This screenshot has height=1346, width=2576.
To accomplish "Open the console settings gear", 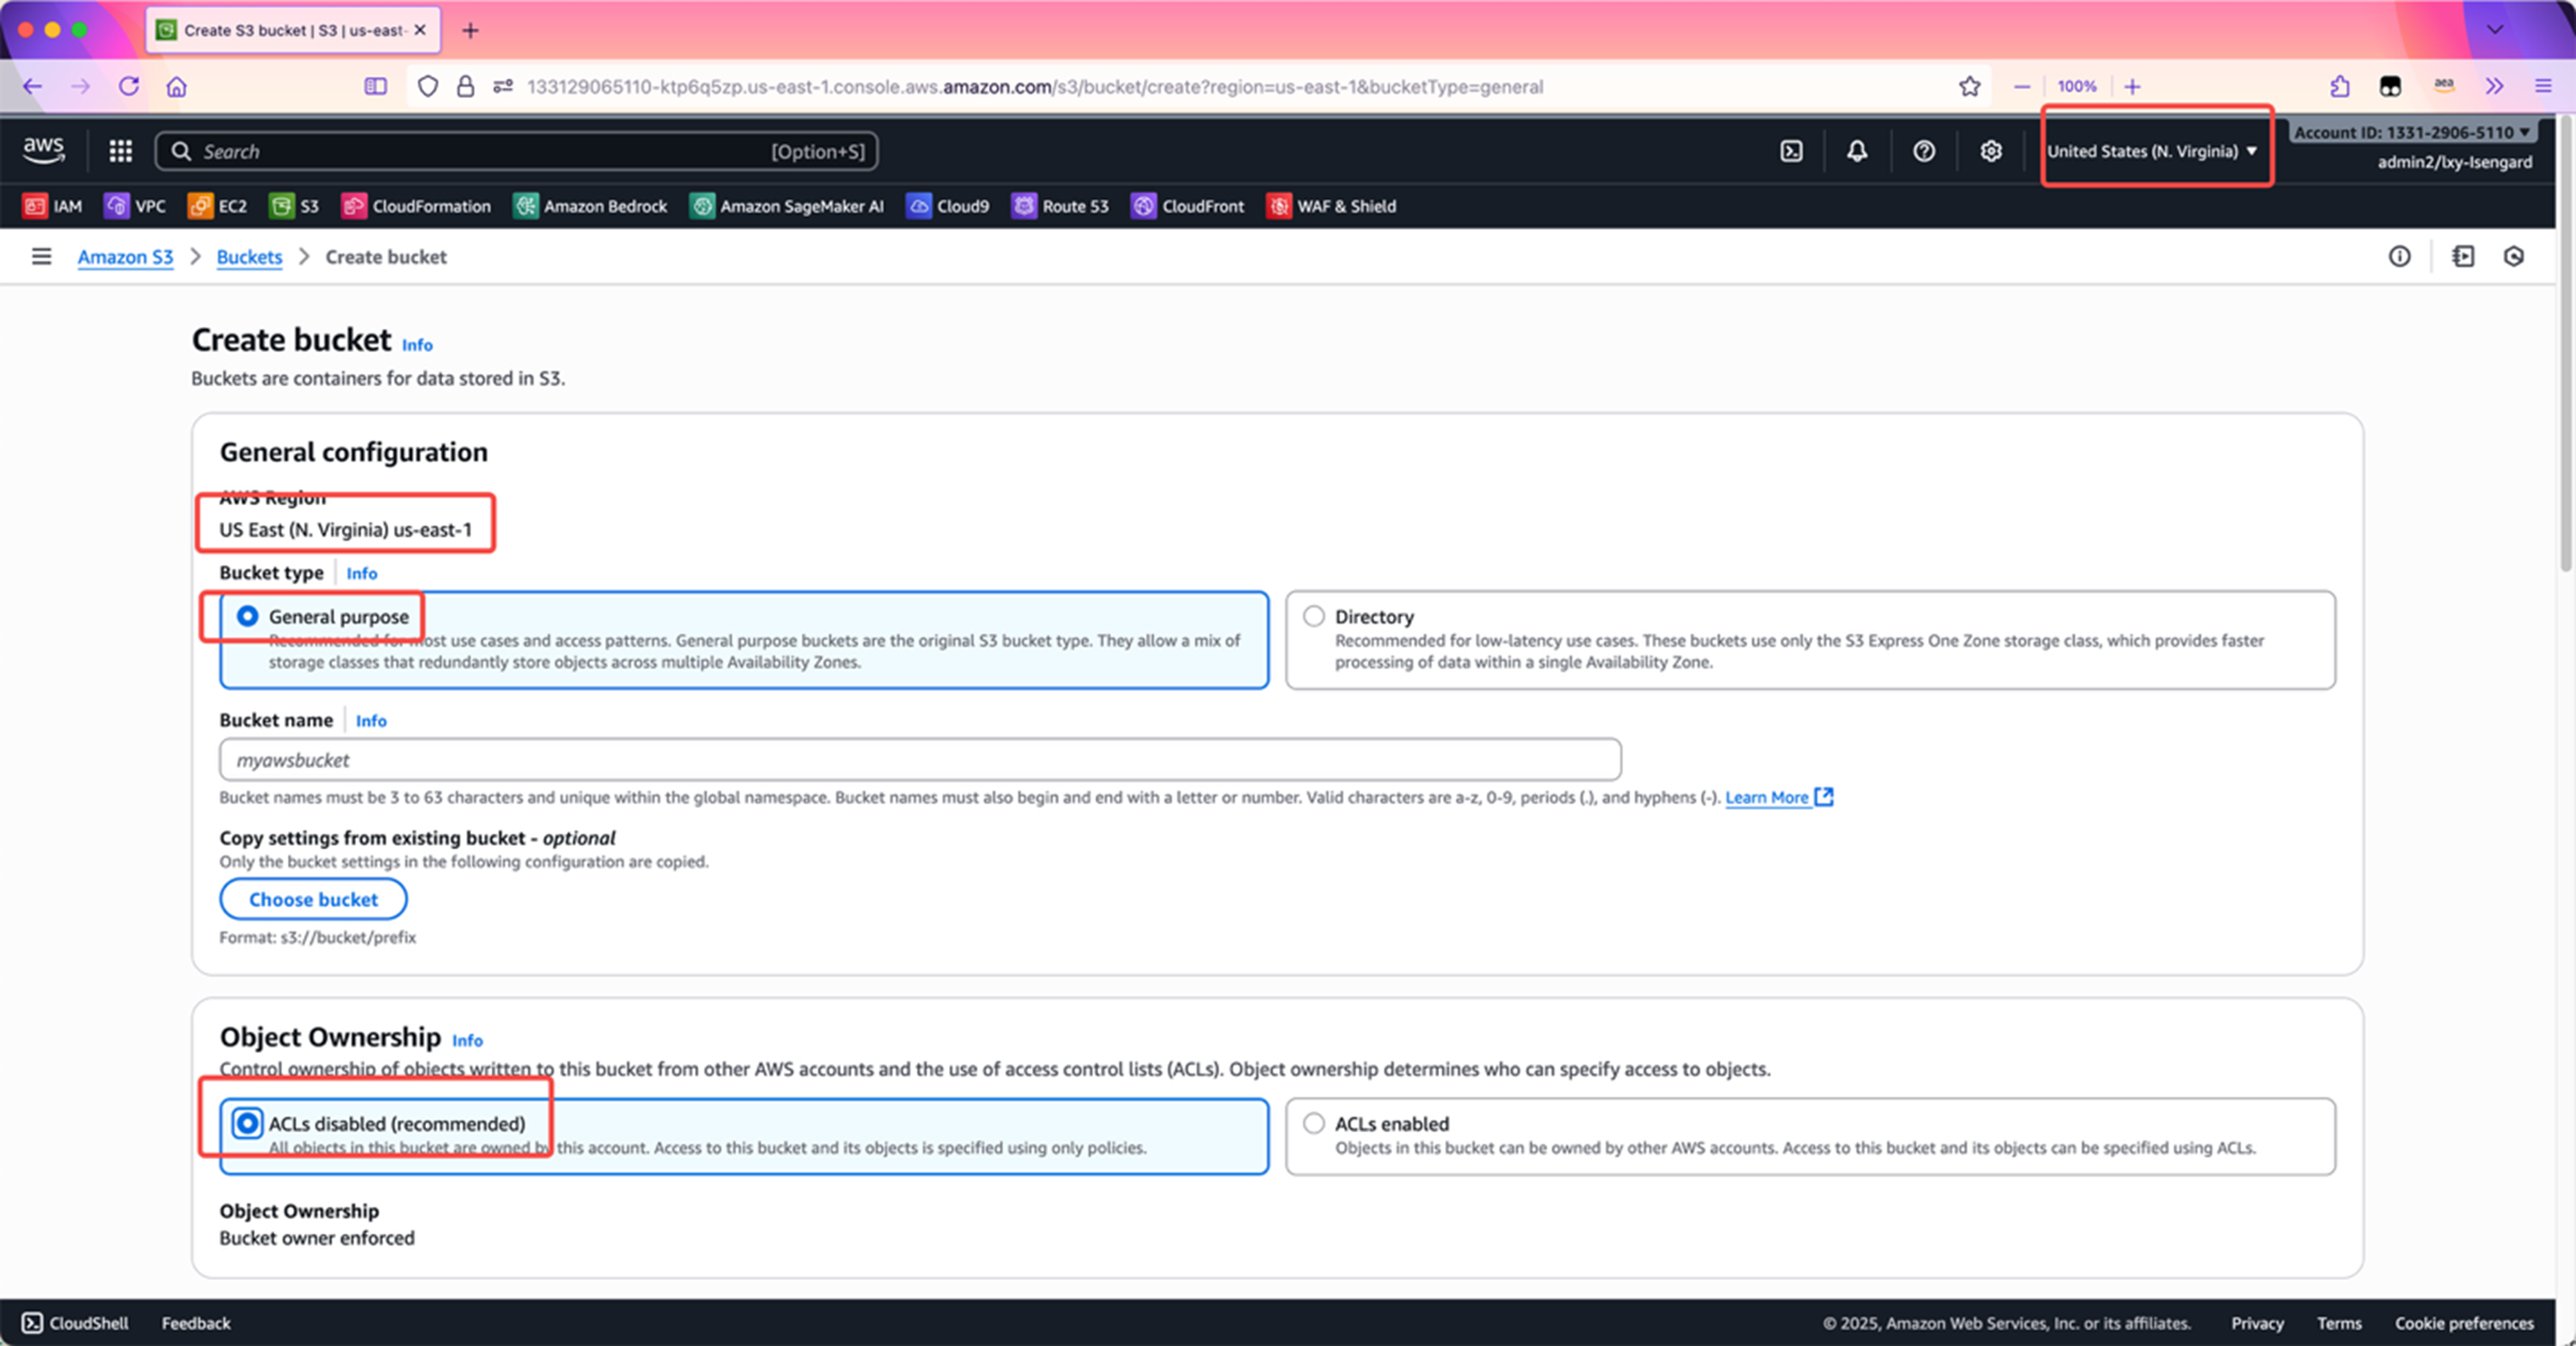I will pyautogui.click(x=1990, y=151).
